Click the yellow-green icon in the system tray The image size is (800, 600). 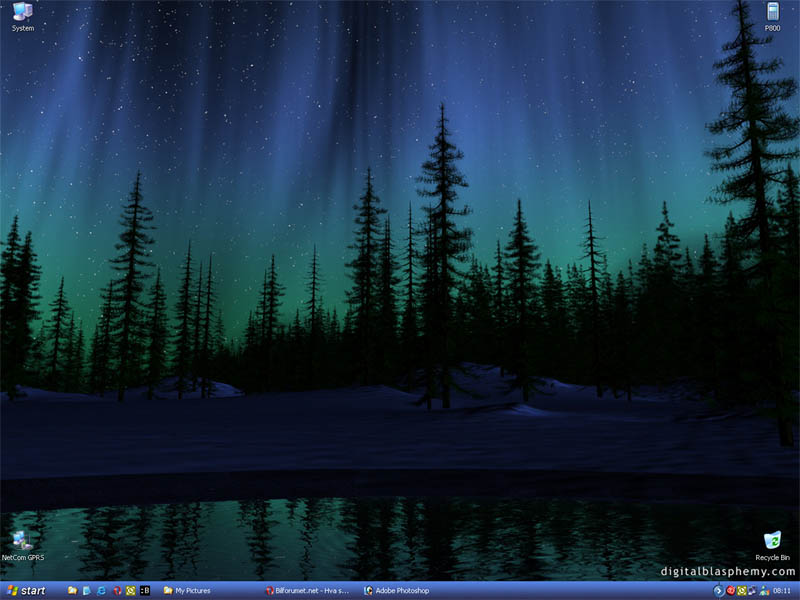741,591
